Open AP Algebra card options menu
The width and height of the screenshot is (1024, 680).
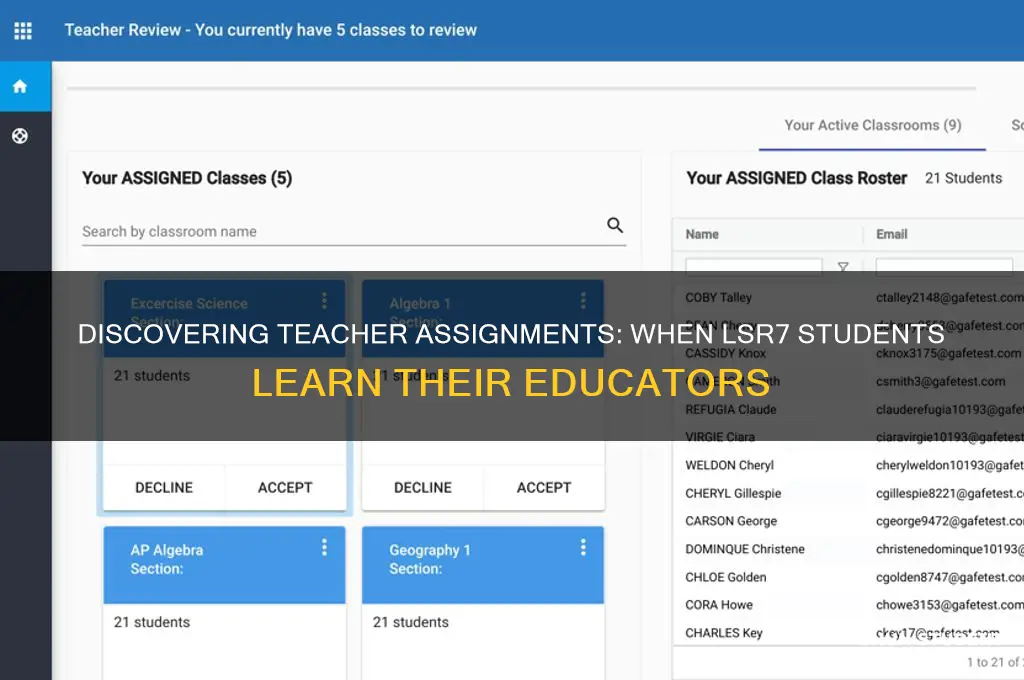tap(324, 547)
